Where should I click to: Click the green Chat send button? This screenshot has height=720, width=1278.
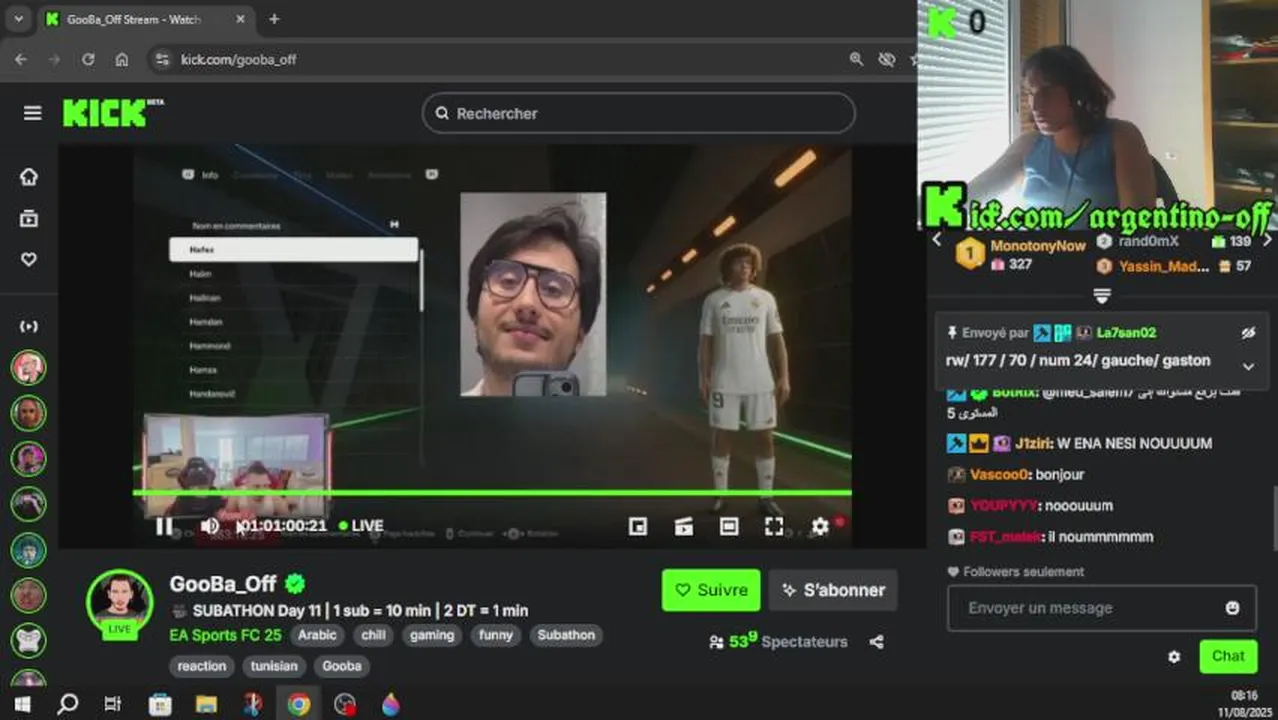click(1228, 657)
